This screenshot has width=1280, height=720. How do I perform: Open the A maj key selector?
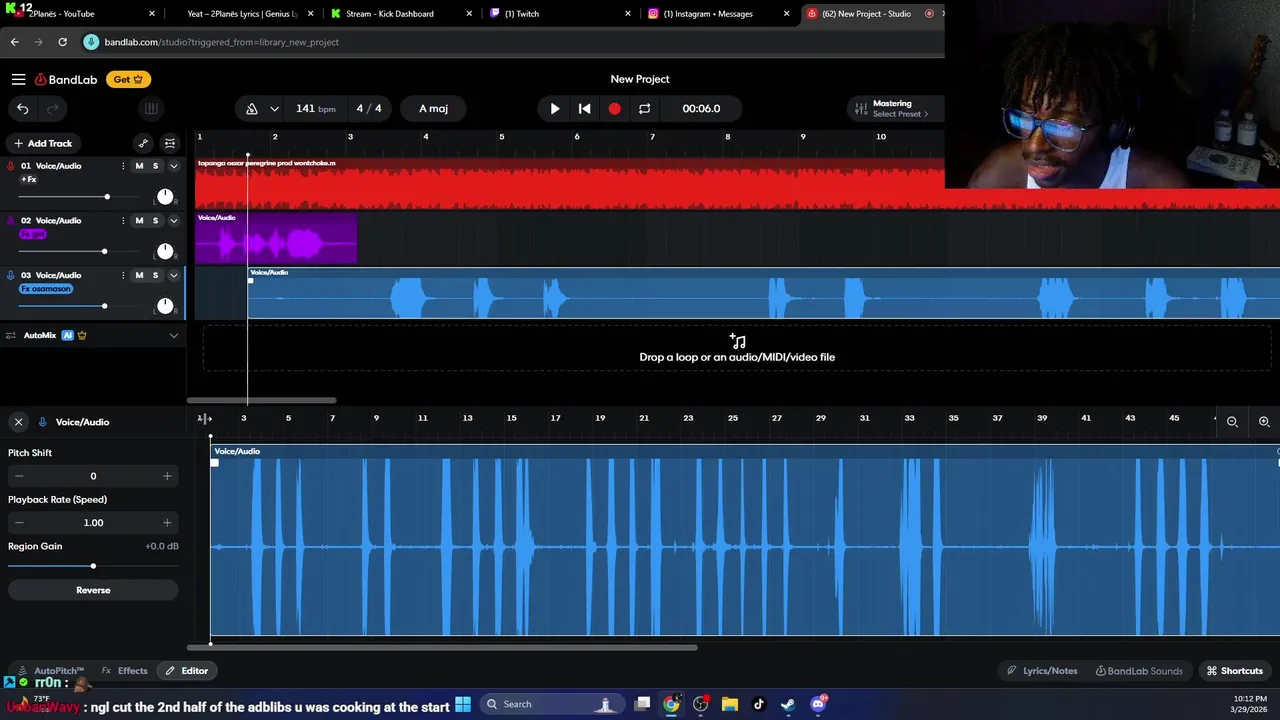(433, 108)
